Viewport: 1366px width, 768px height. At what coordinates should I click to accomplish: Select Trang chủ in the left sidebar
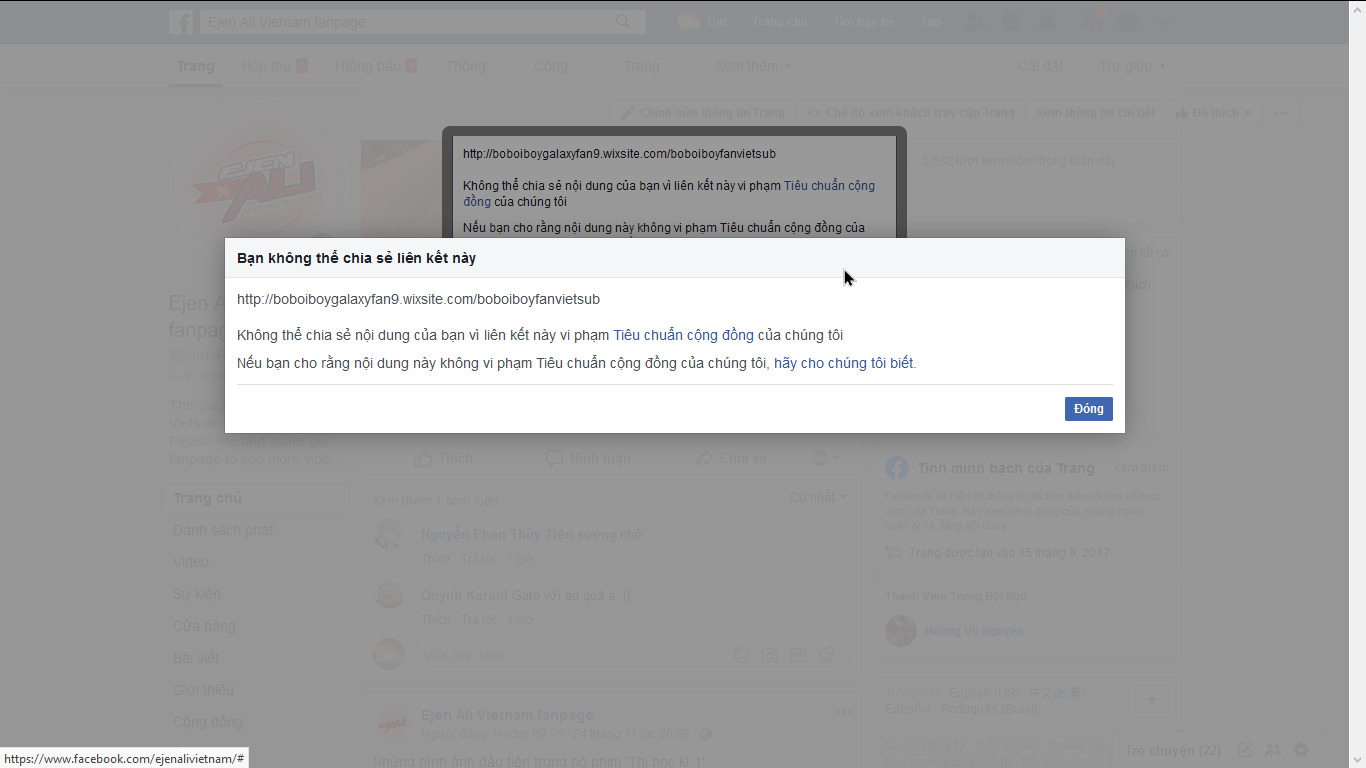pos(208,498)
